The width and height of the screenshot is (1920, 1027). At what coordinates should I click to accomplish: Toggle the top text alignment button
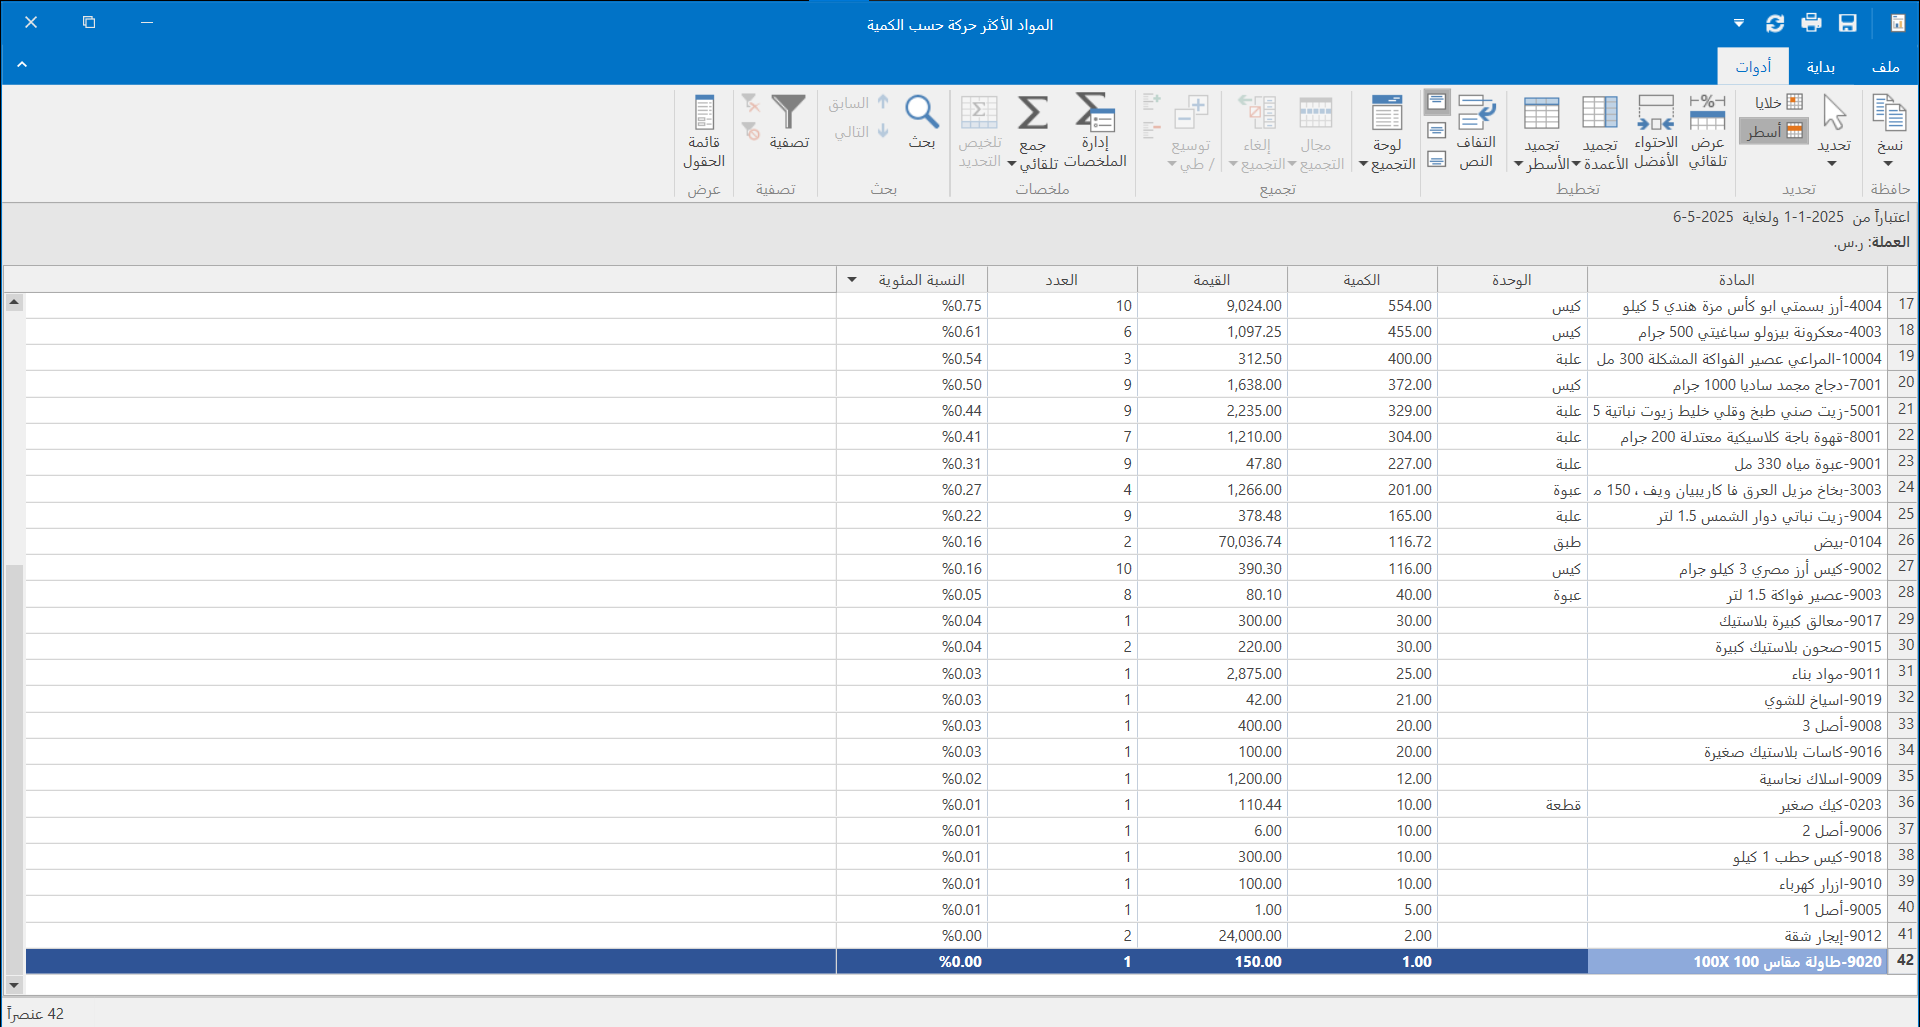[x=1437, y=102]
